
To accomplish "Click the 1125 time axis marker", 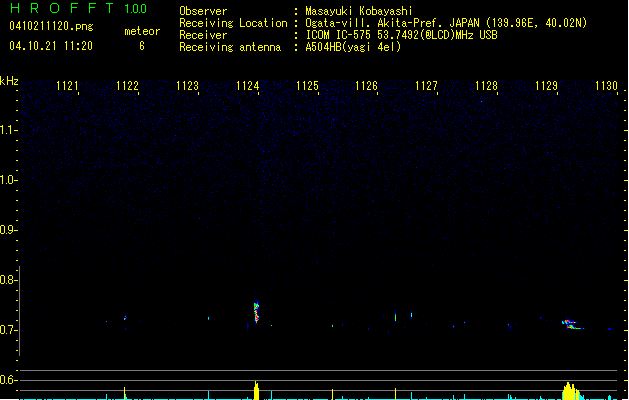I will (x=307, y=86).
